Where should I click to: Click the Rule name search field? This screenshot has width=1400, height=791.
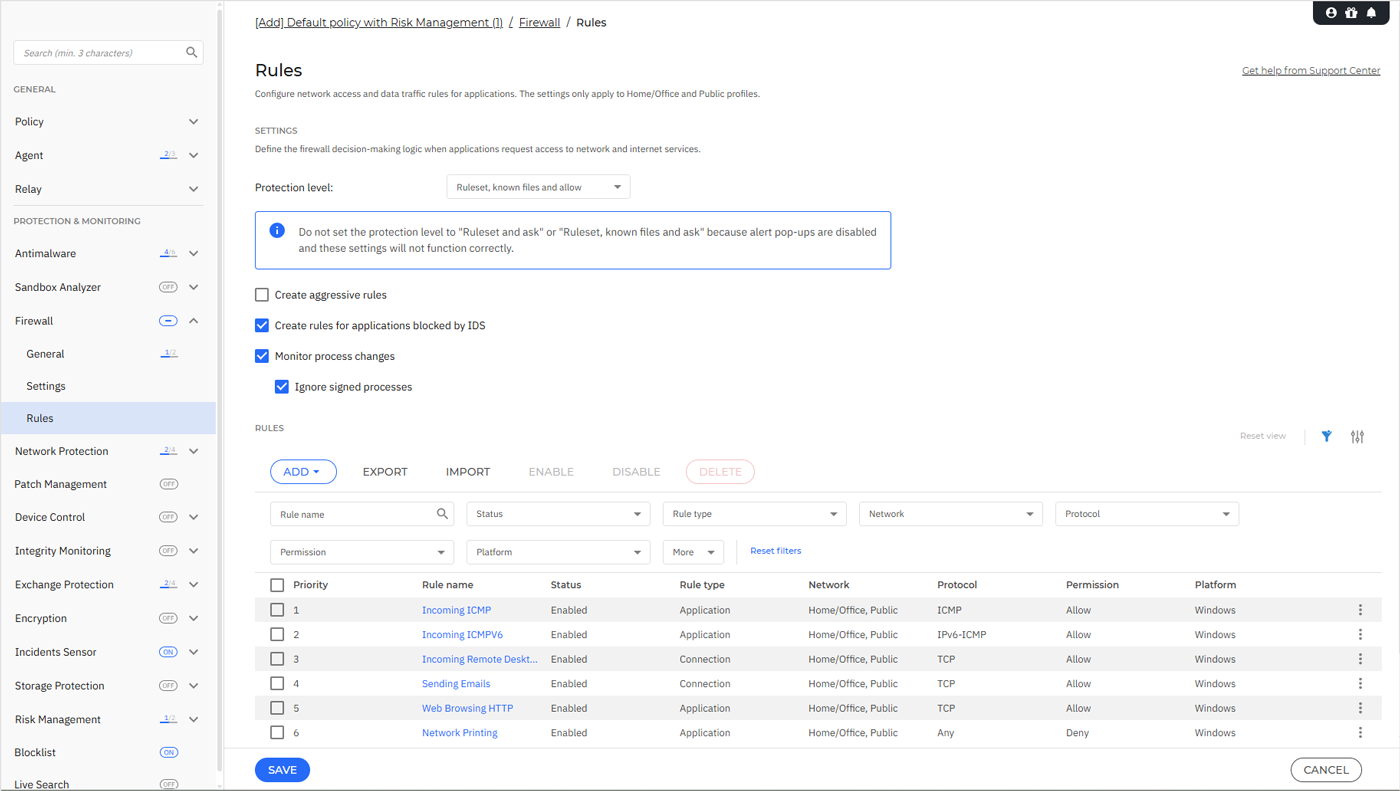click(362, 514)
